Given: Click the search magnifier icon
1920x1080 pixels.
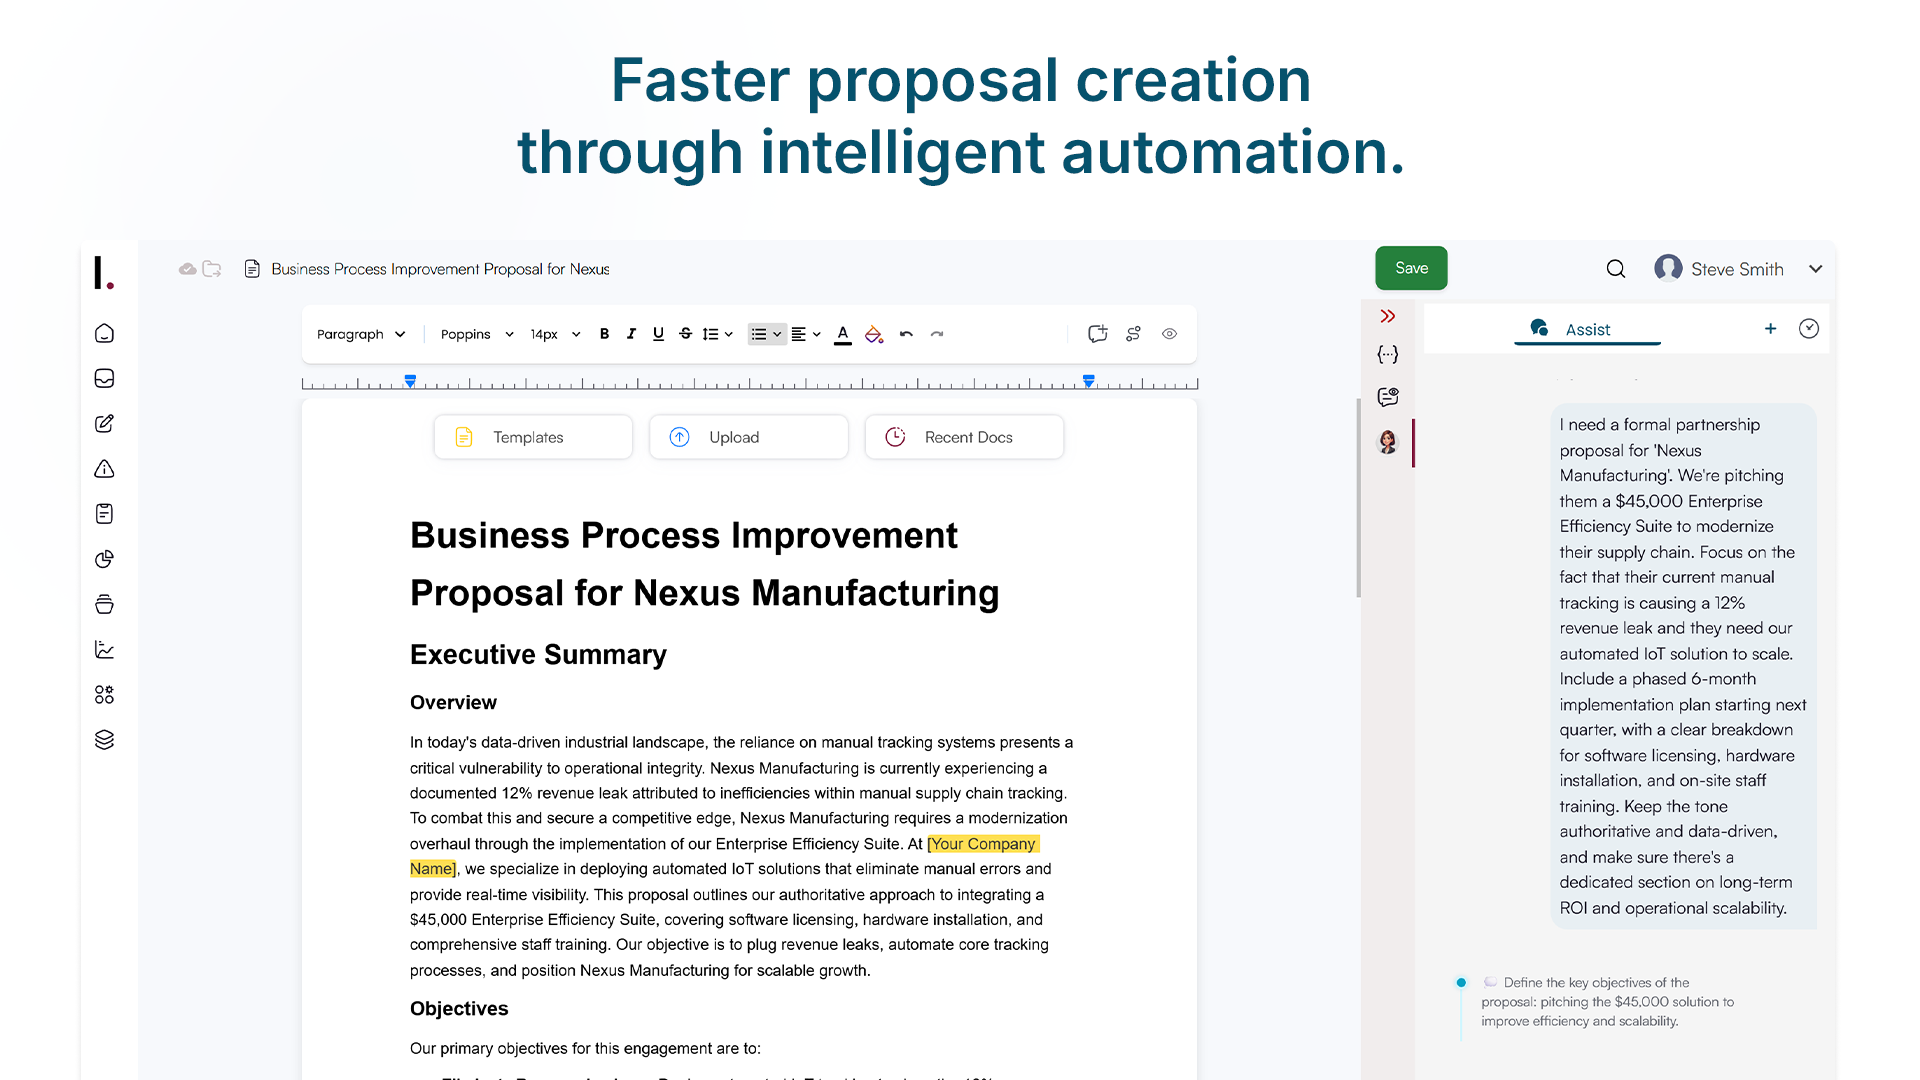Looking at the screenshot, I should (x=1616, y=269).
